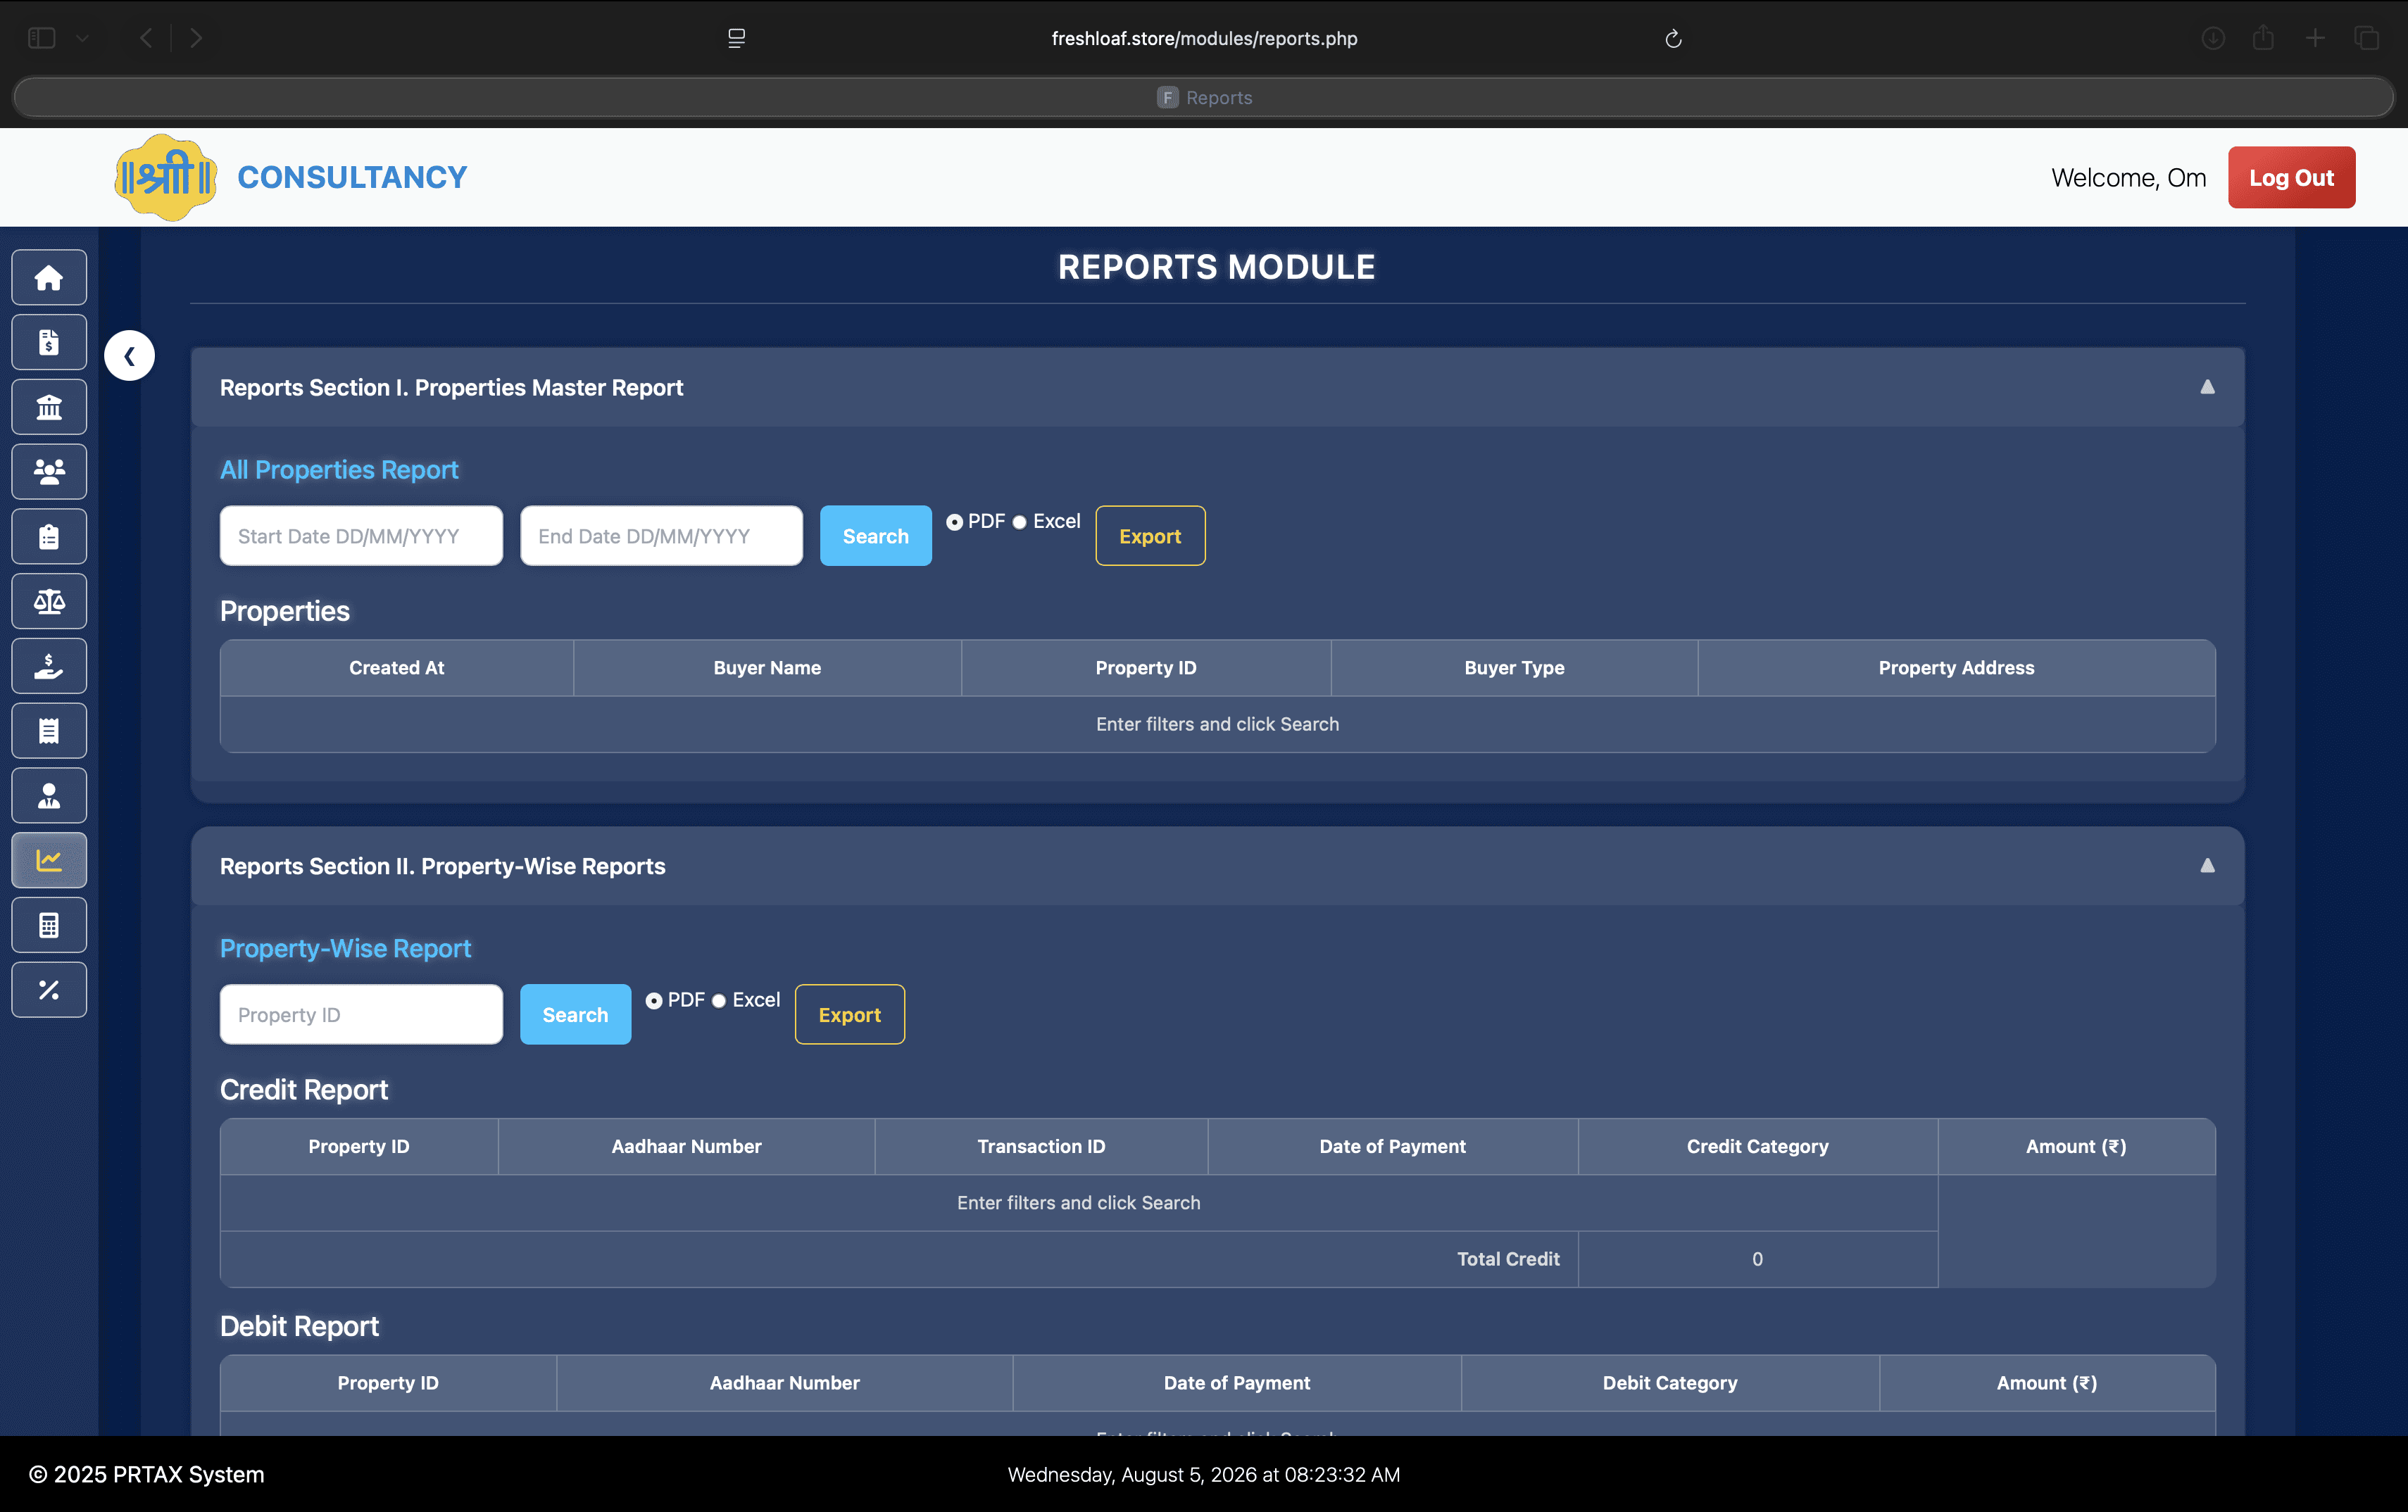Collapse Reports Section II Property-Wise Reports
The width and height of the screenshot is (2408, 1512).
click(2207, 866)
